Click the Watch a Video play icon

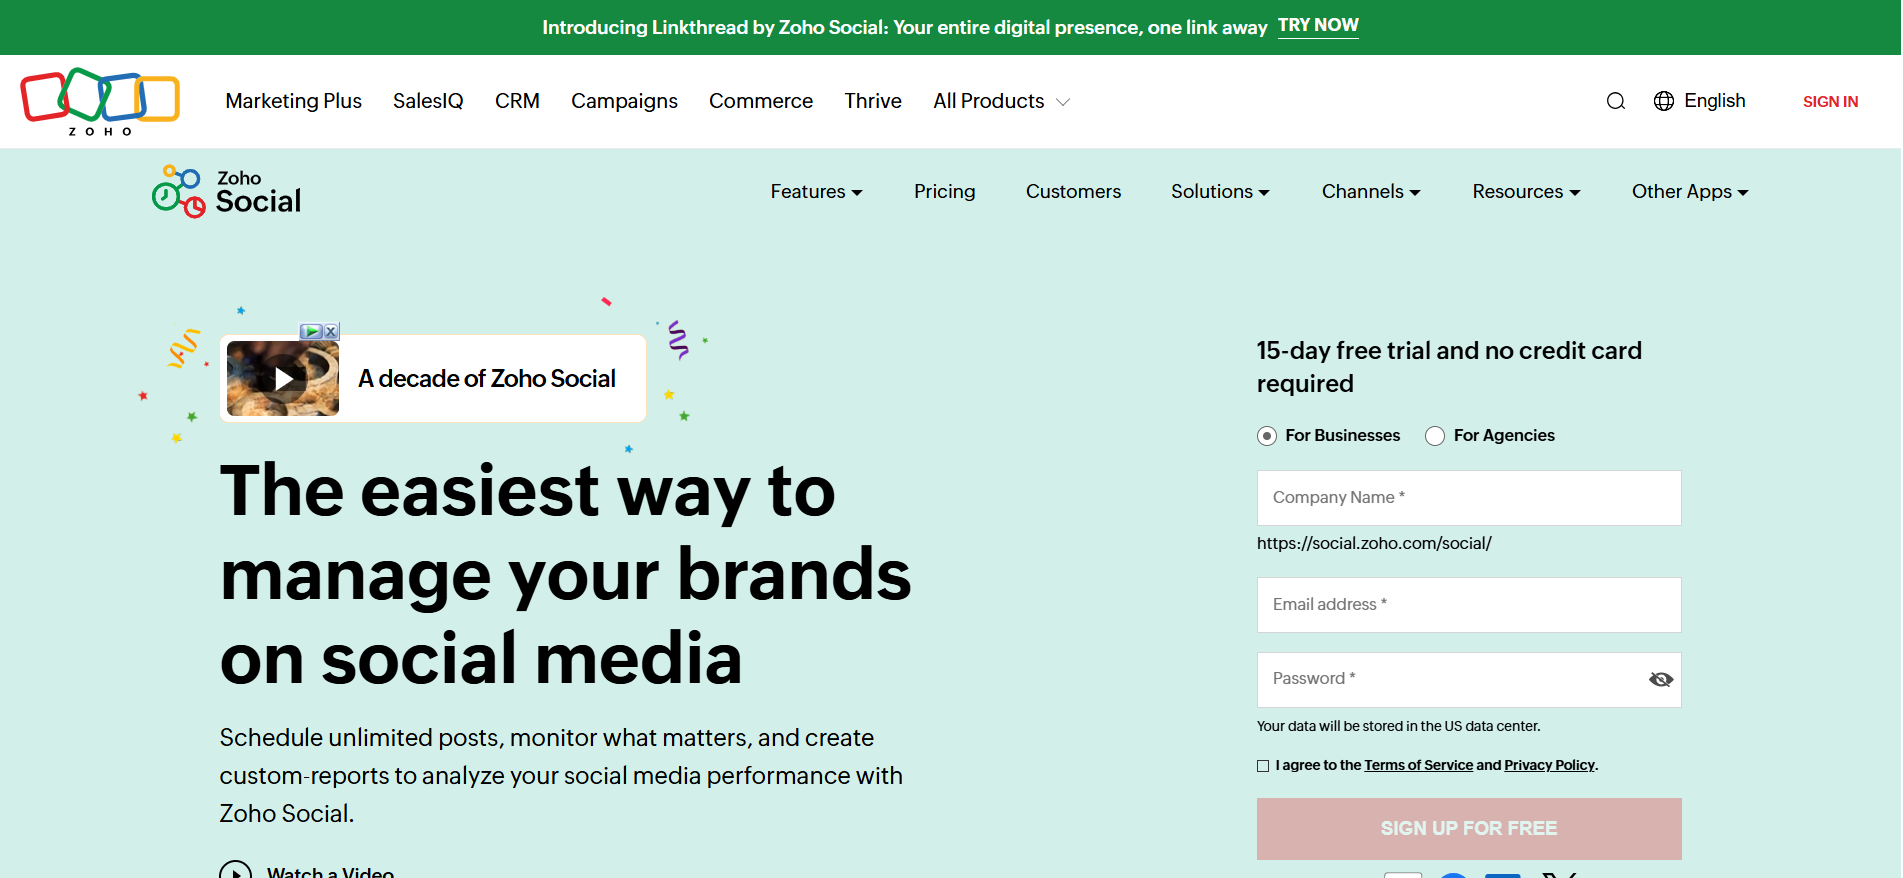236,870
